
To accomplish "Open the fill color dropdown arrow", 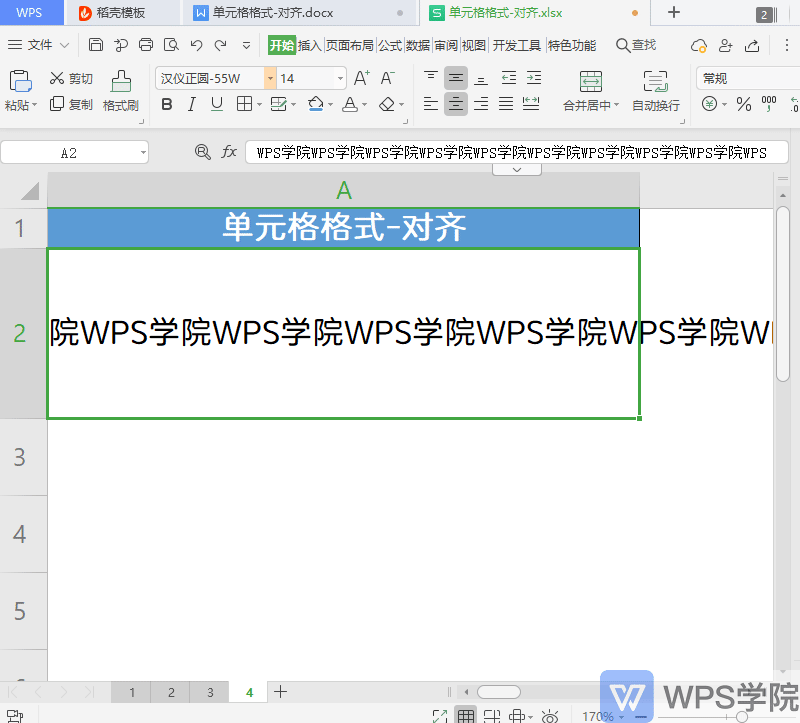I will pyautogui.click(x=331, y=105).
